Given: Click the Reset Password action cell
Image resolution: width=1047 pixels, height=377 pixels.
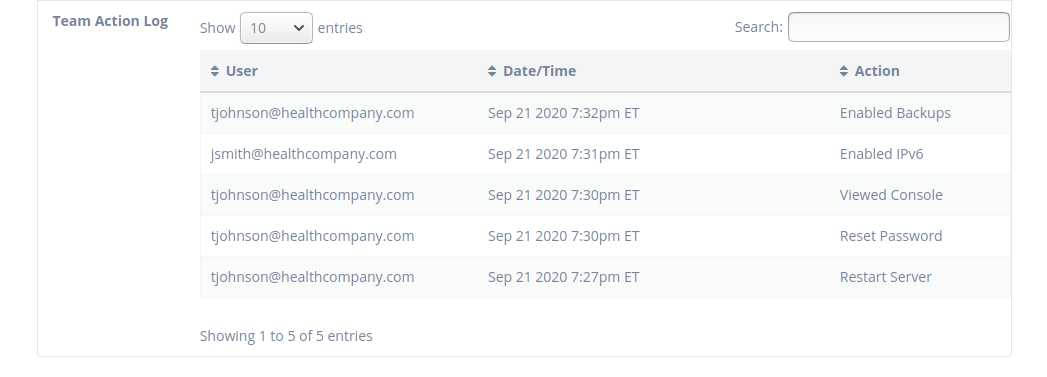Looking at the screenshot, I should (891, 236).
